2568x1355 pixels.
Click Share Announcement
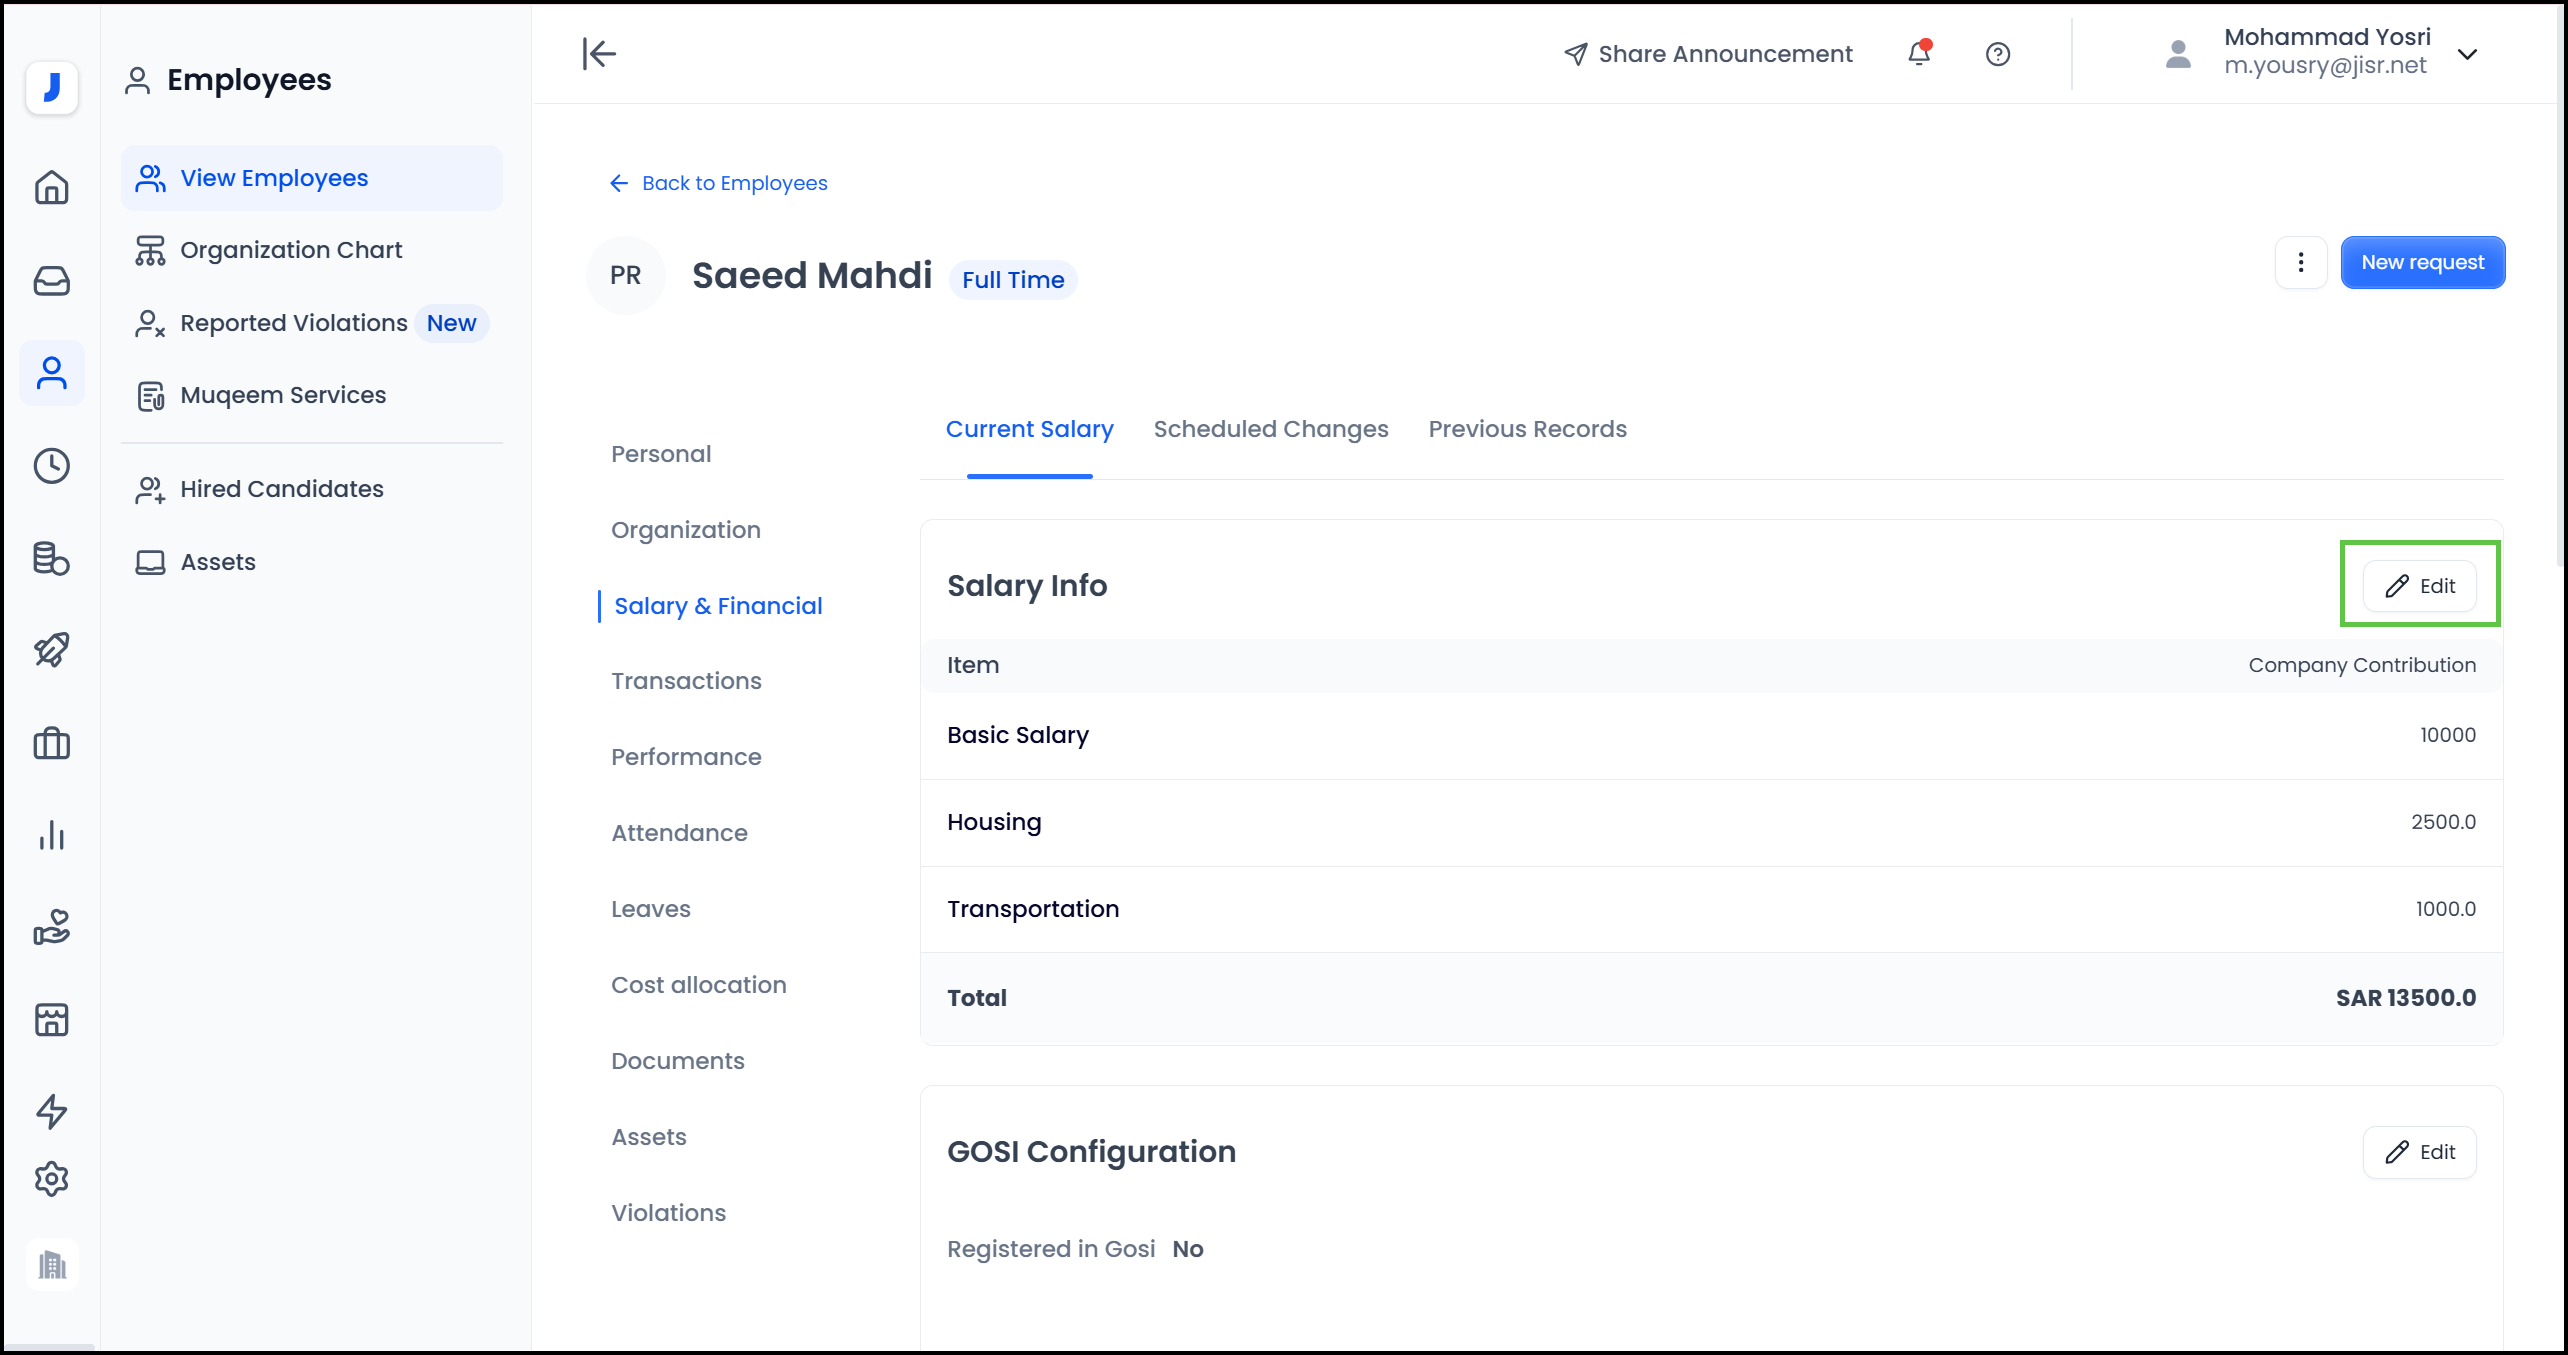(x=1708, y=54)
